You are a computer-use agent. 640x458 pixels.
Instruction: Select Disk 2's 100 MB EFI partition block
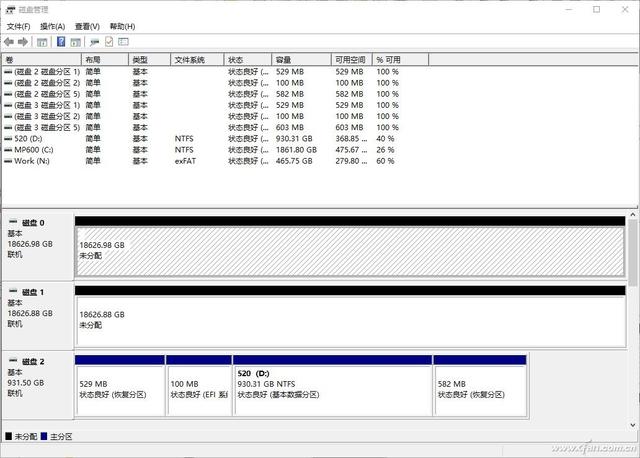click(x=199, y=390)
